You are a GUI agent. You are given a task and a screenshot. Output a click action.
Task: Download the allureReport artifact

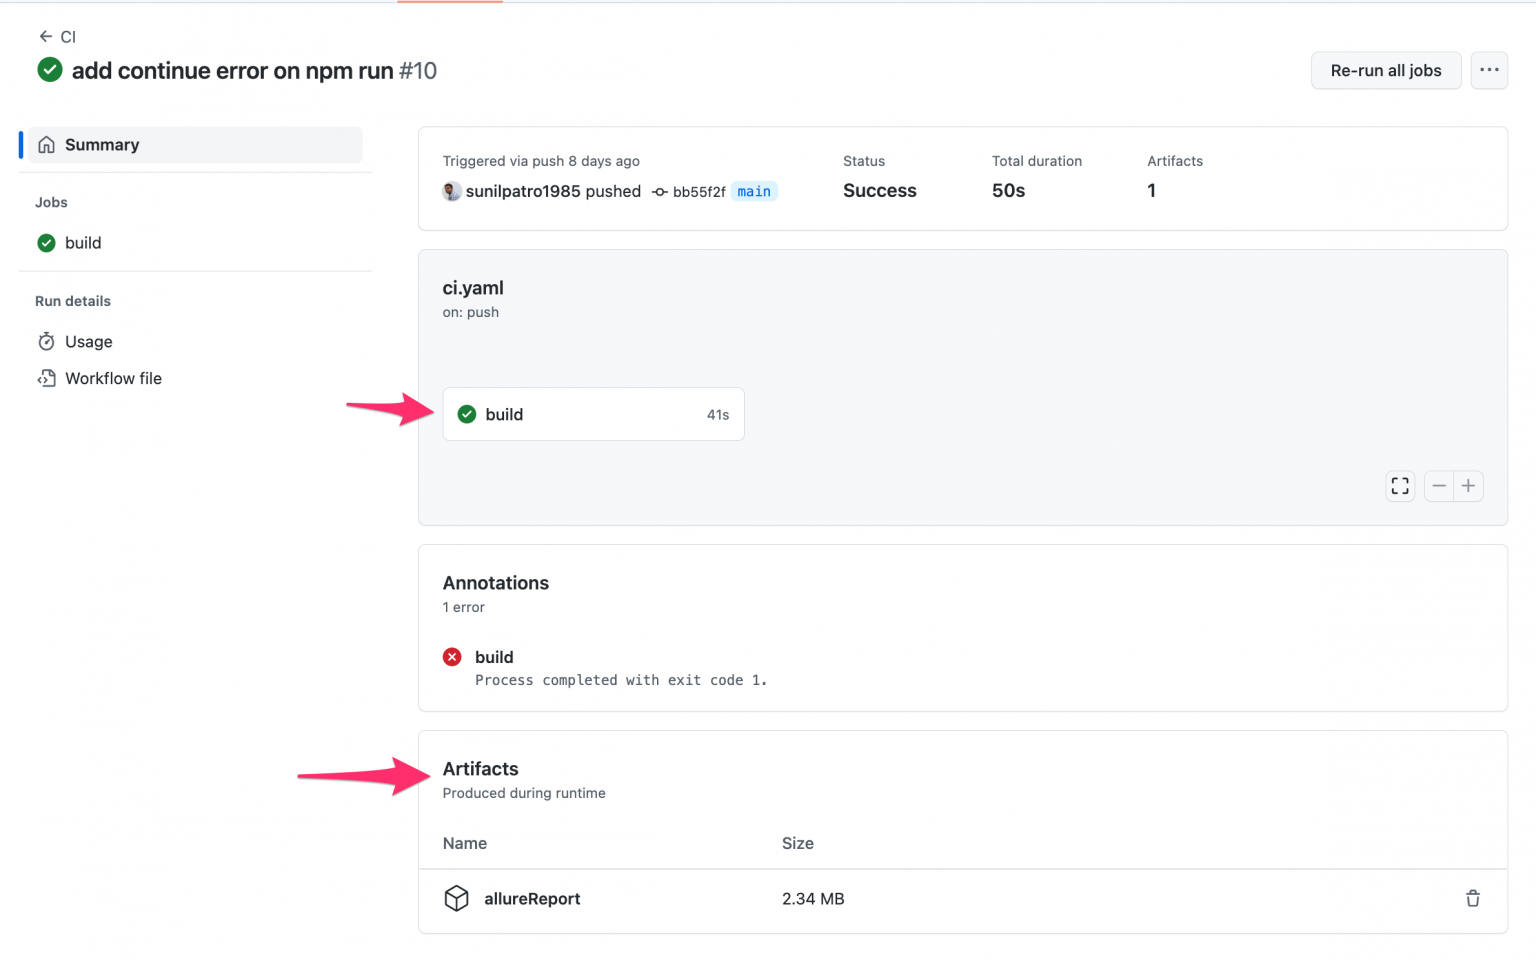coord(532,898)
